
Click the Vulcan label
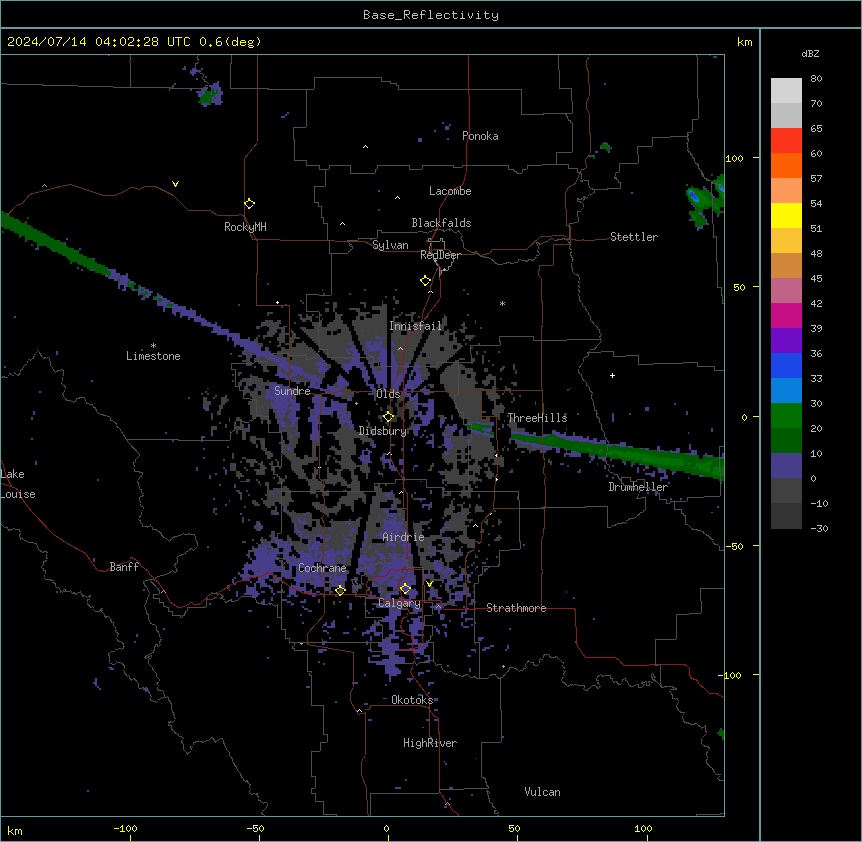pyautogui.click(x=542, y=792)
